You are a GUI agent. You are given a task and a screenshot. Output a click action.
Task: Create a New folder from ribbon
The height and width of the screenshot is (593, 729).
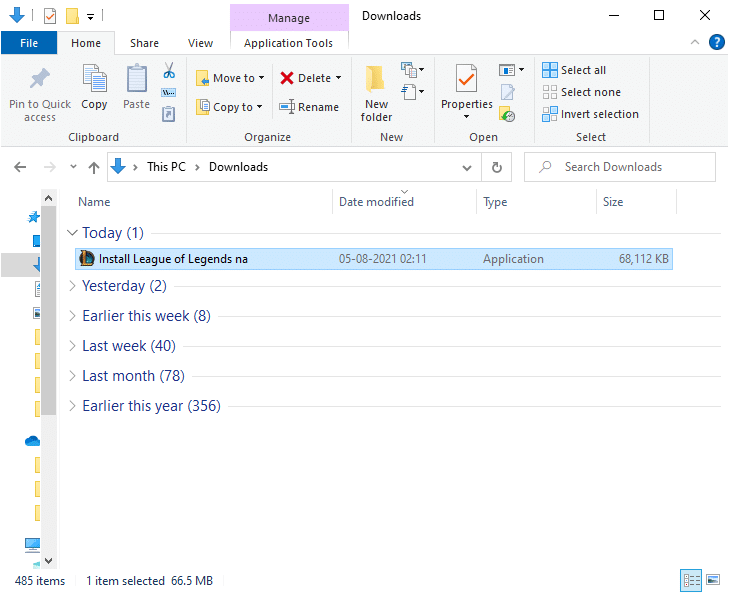(376, 90)
